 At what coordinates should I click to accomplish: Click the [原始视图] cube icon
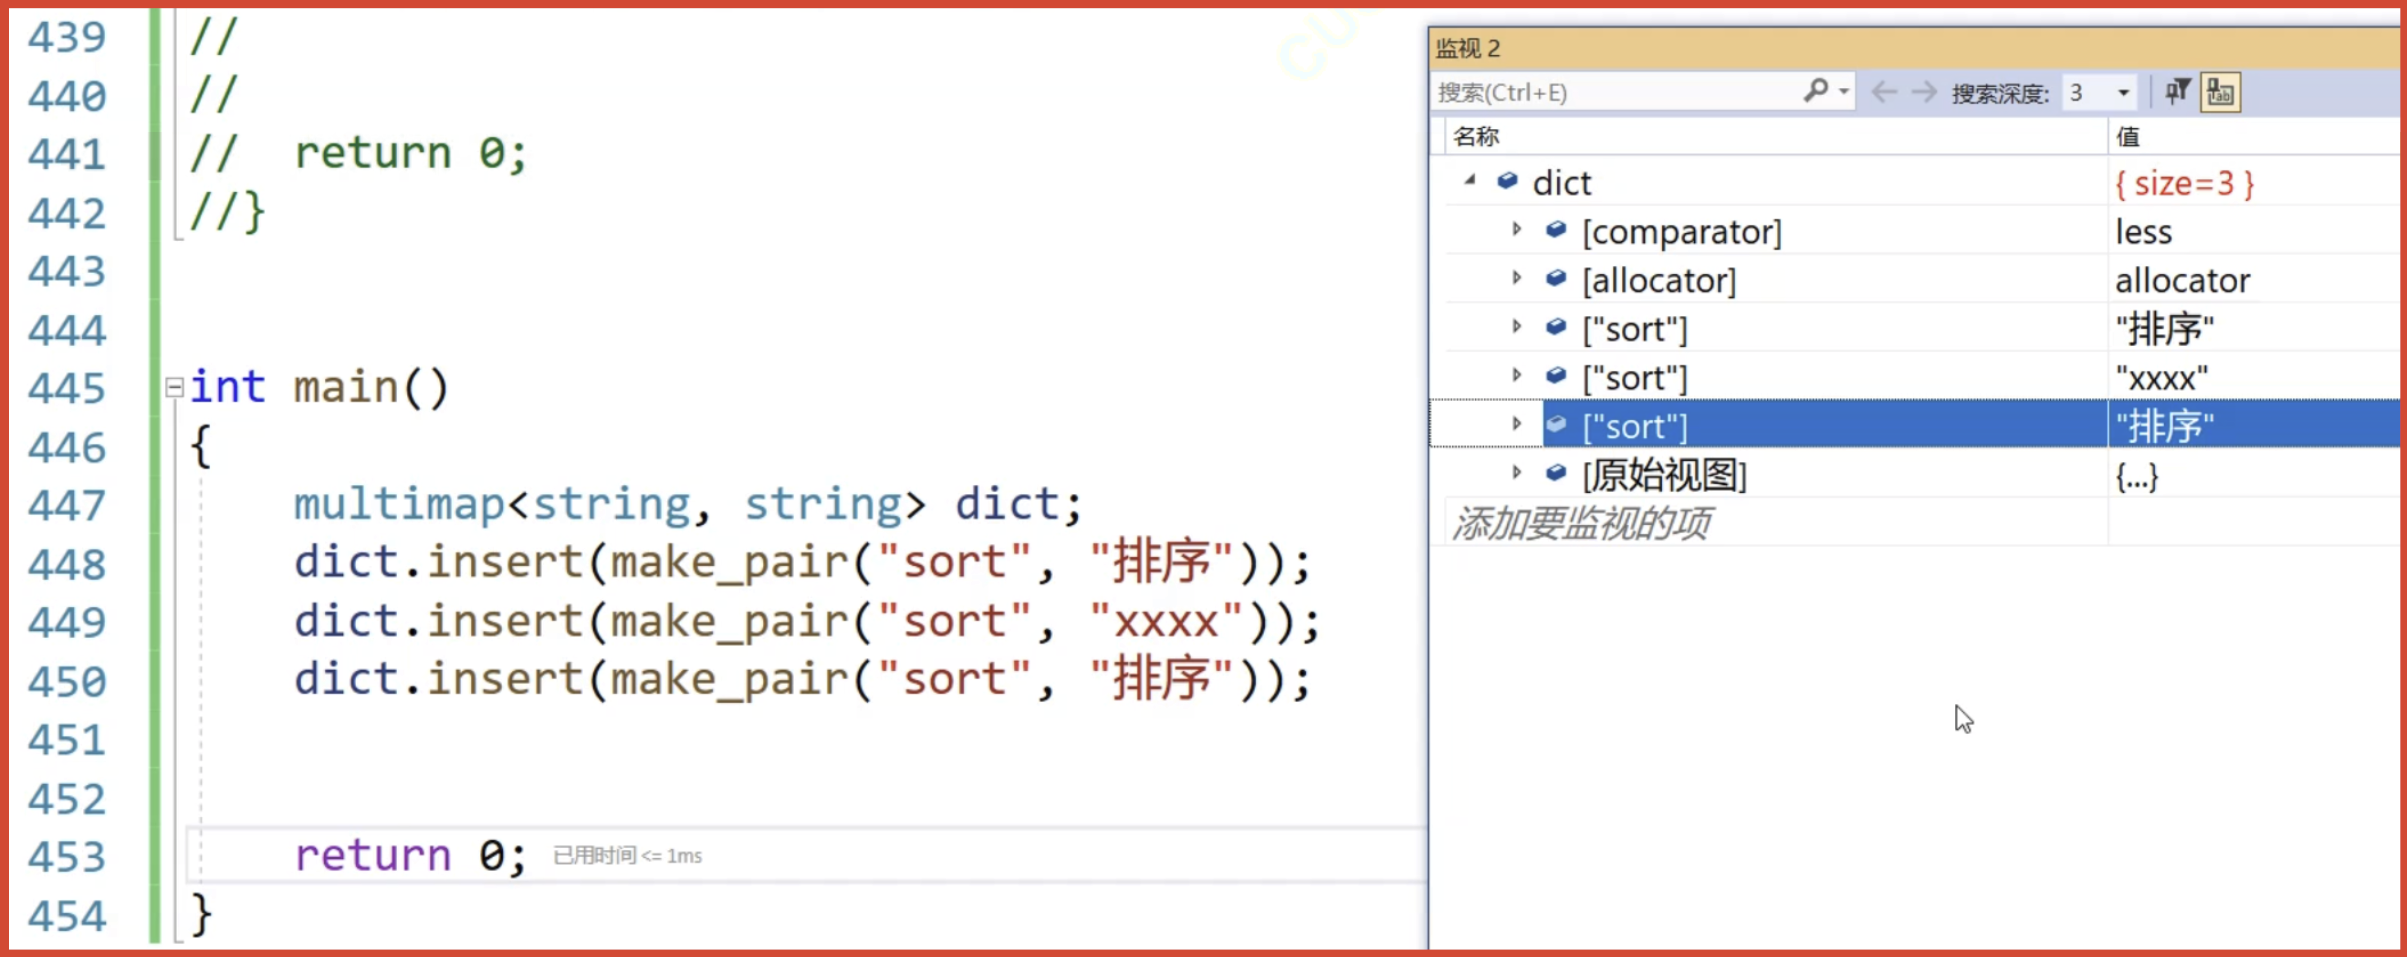click(1555, 472)
